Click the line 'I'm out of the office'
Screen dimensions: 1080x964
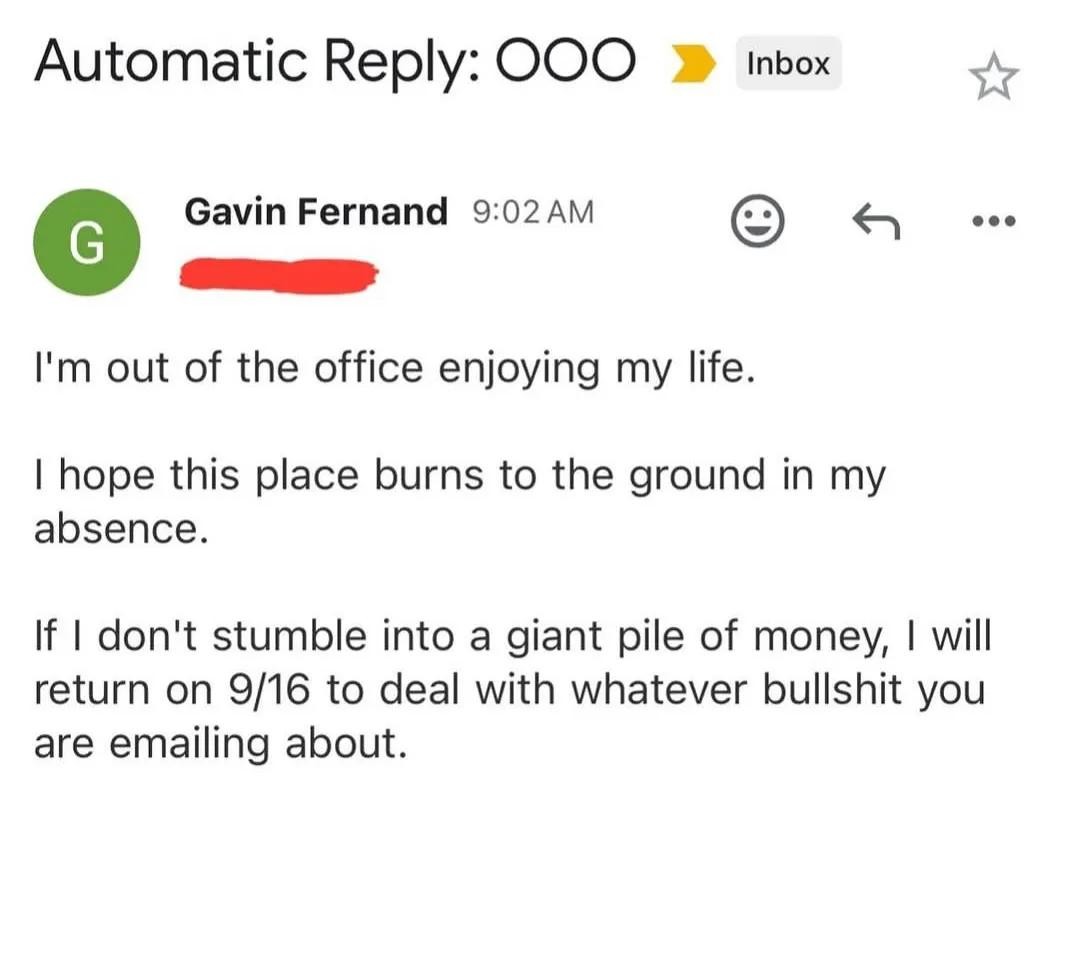pos(391,369)
